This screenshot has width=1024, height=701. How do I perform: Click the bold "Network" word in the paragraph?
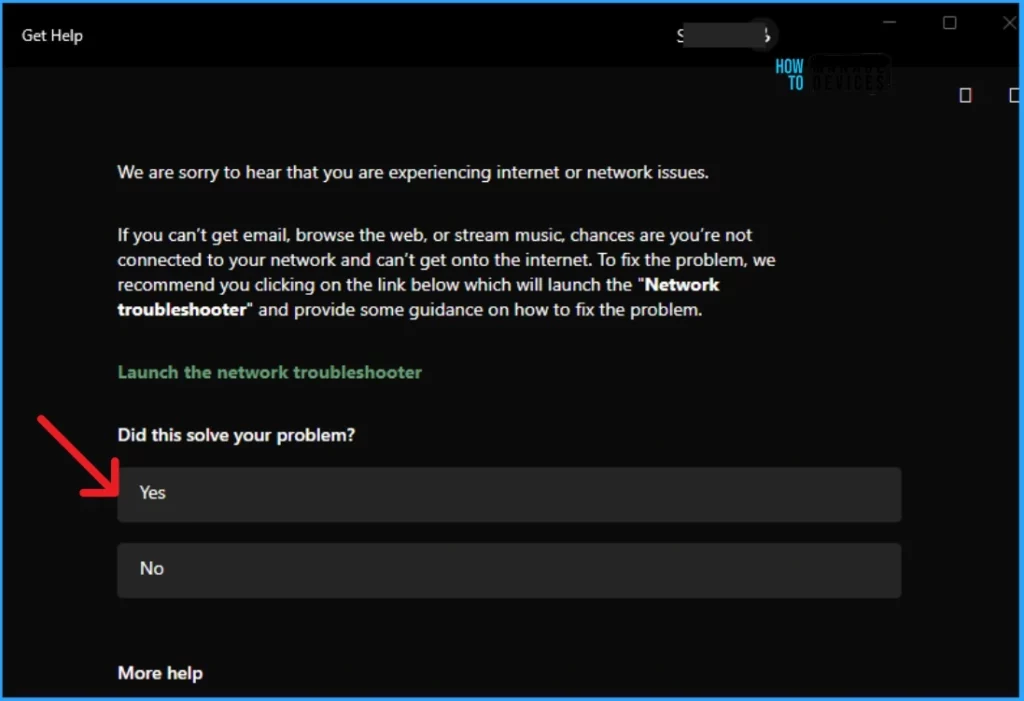682,285
